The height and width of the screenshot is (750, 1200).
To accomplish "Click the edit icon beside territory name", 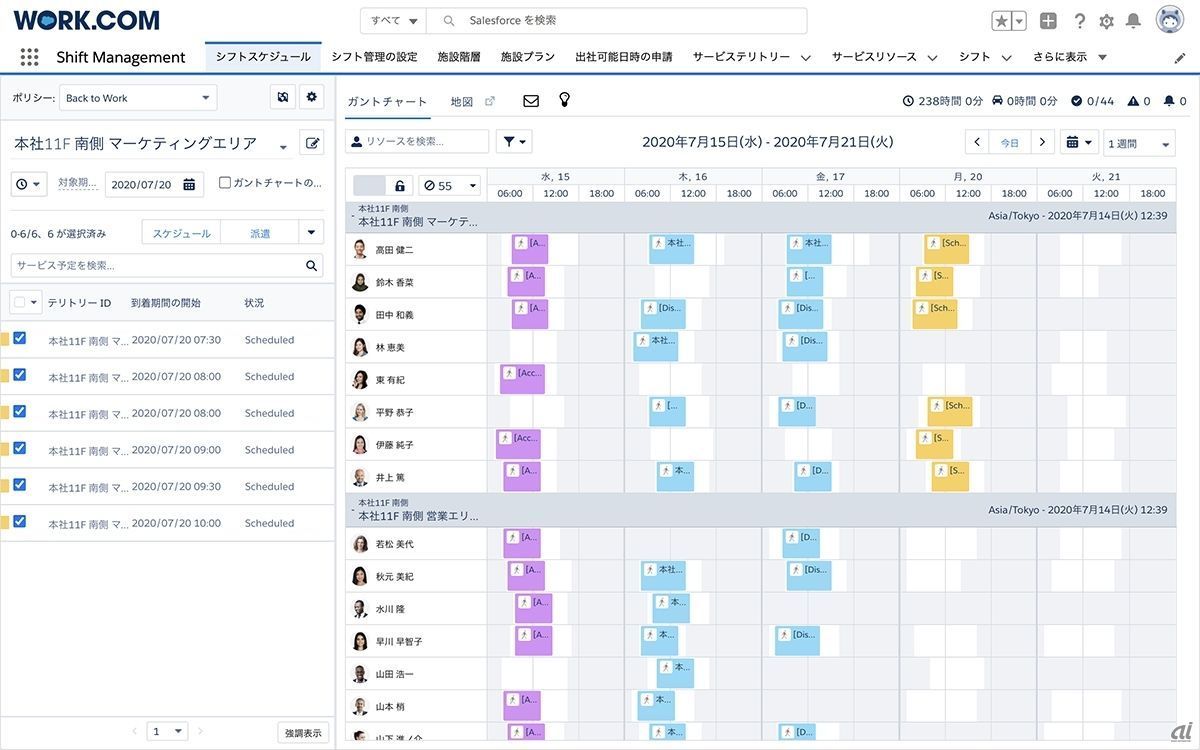I will coord(312,143).
